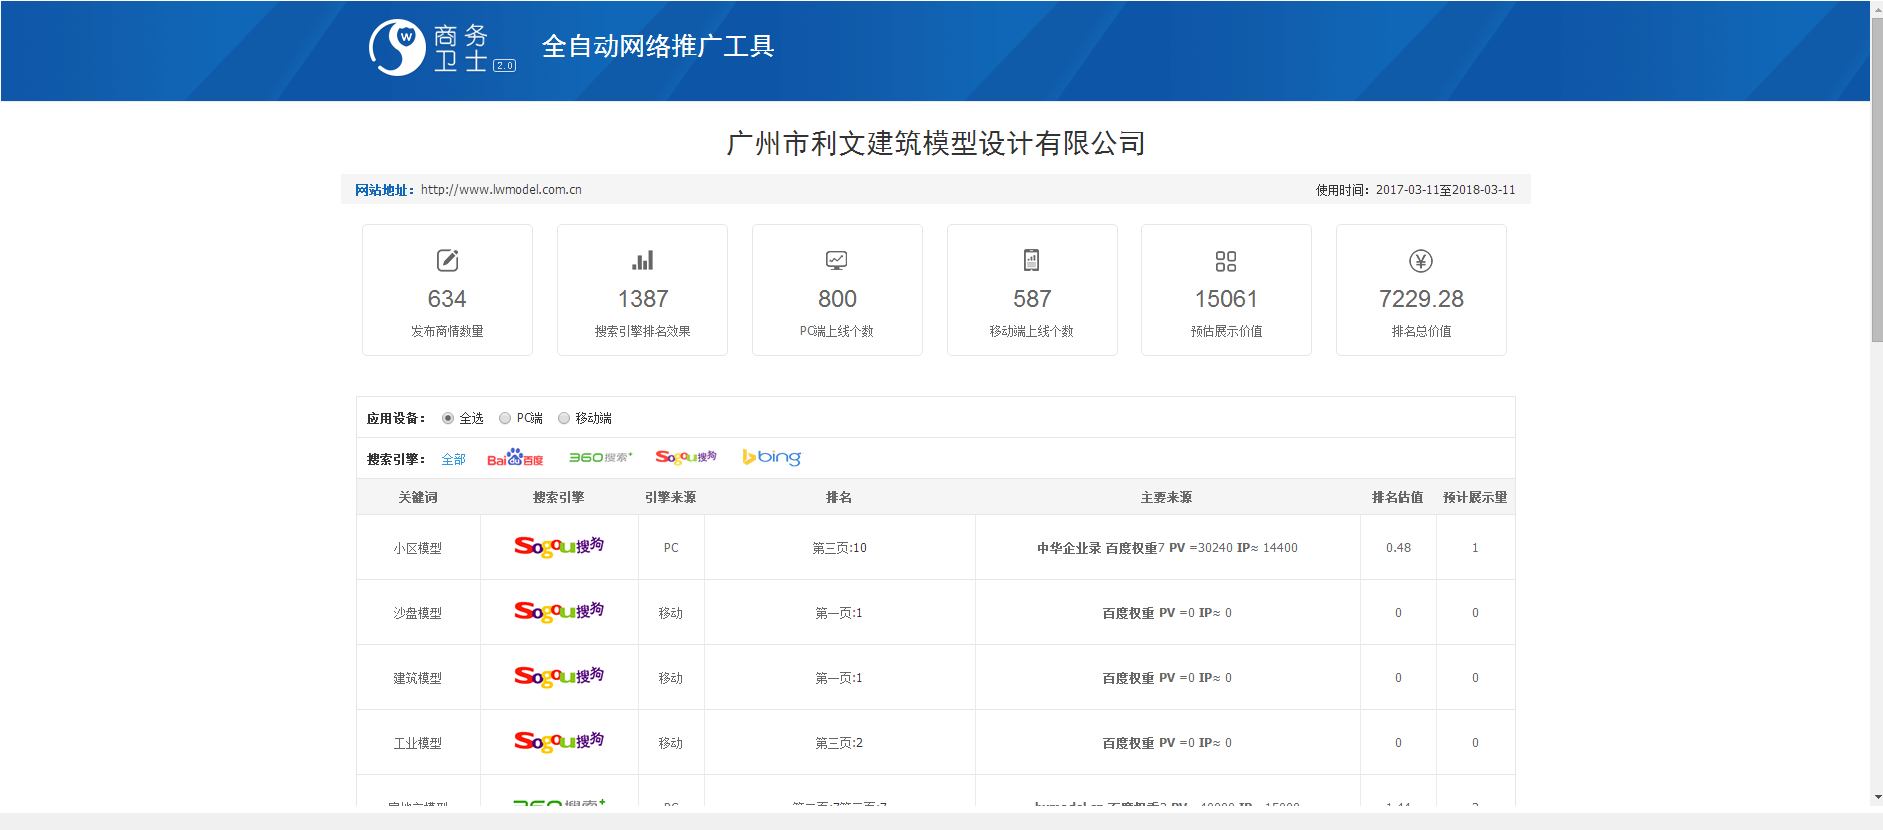Click the 排名总价值 card label
Viewport: 1883px width, 830px height.
[1421, 331]
